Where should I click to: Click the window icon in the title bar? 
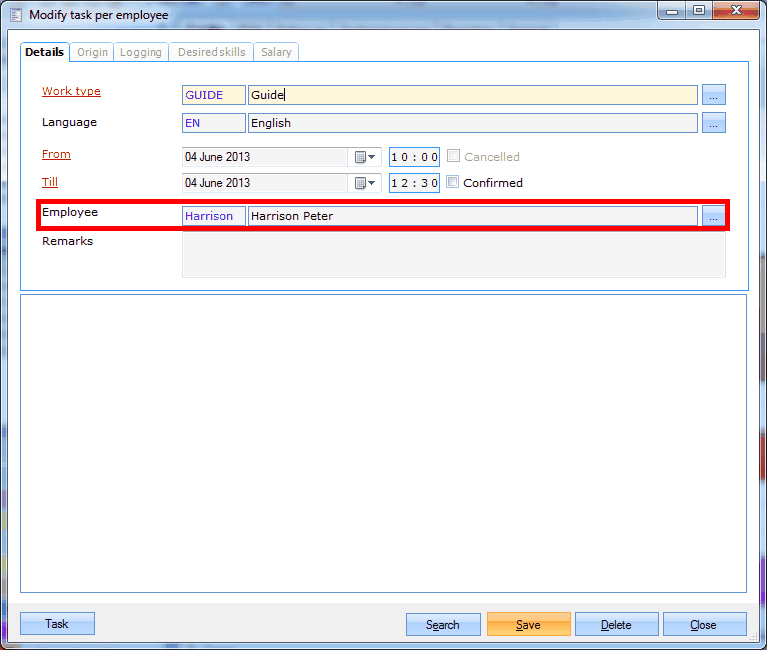[x=16, y=15]
